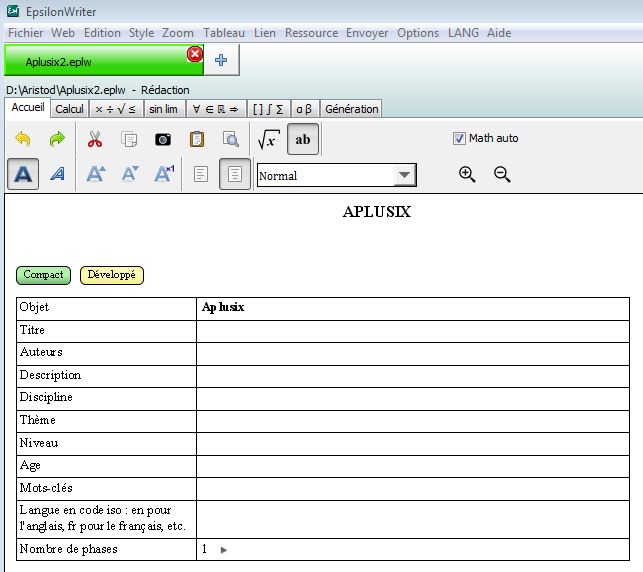Click the camera snapshot icon
The image size is (643, 572).
(x=163, y=140)
